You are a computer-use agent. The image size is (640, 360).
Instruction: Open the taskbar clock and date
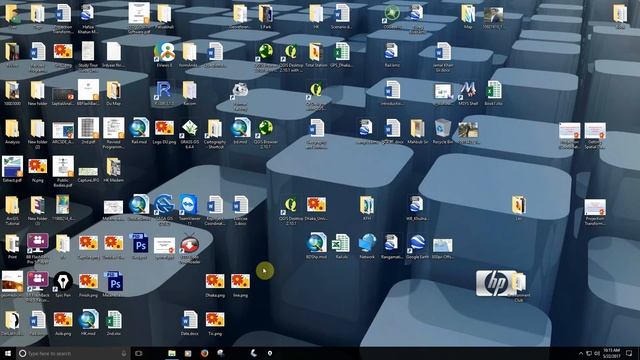click(611, 353)
